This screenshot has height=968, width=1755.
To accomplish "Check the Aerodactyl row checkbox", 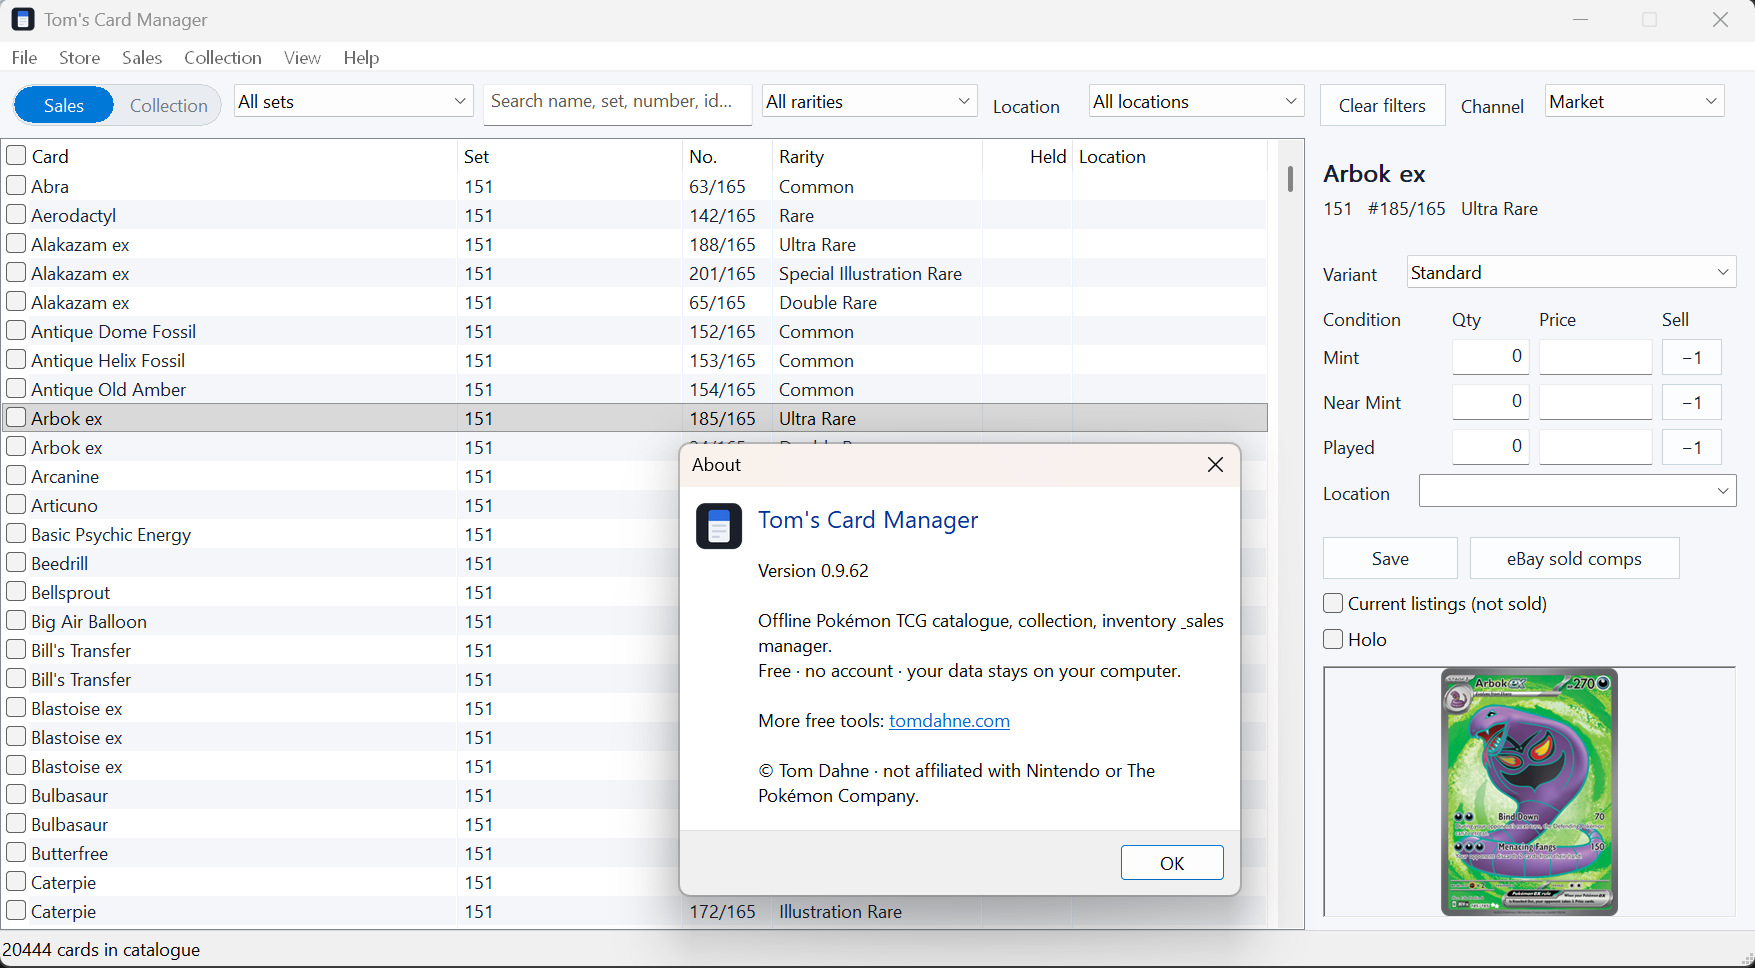I will point(16,214).
